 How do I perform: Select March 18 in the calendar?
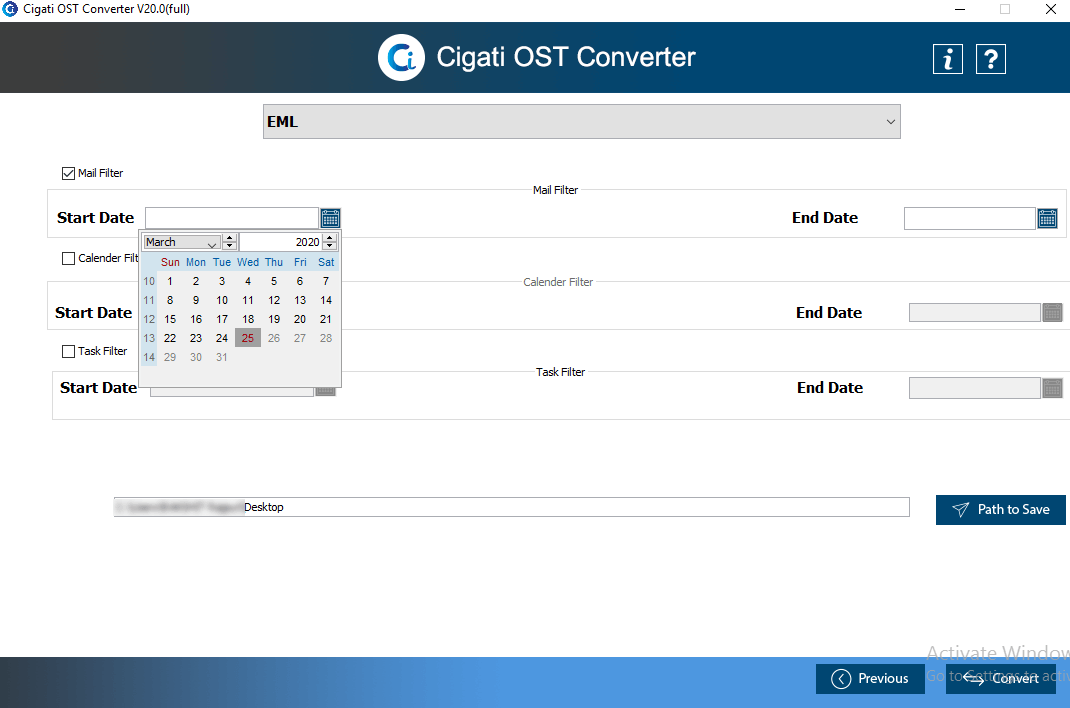tap(248, 319)
